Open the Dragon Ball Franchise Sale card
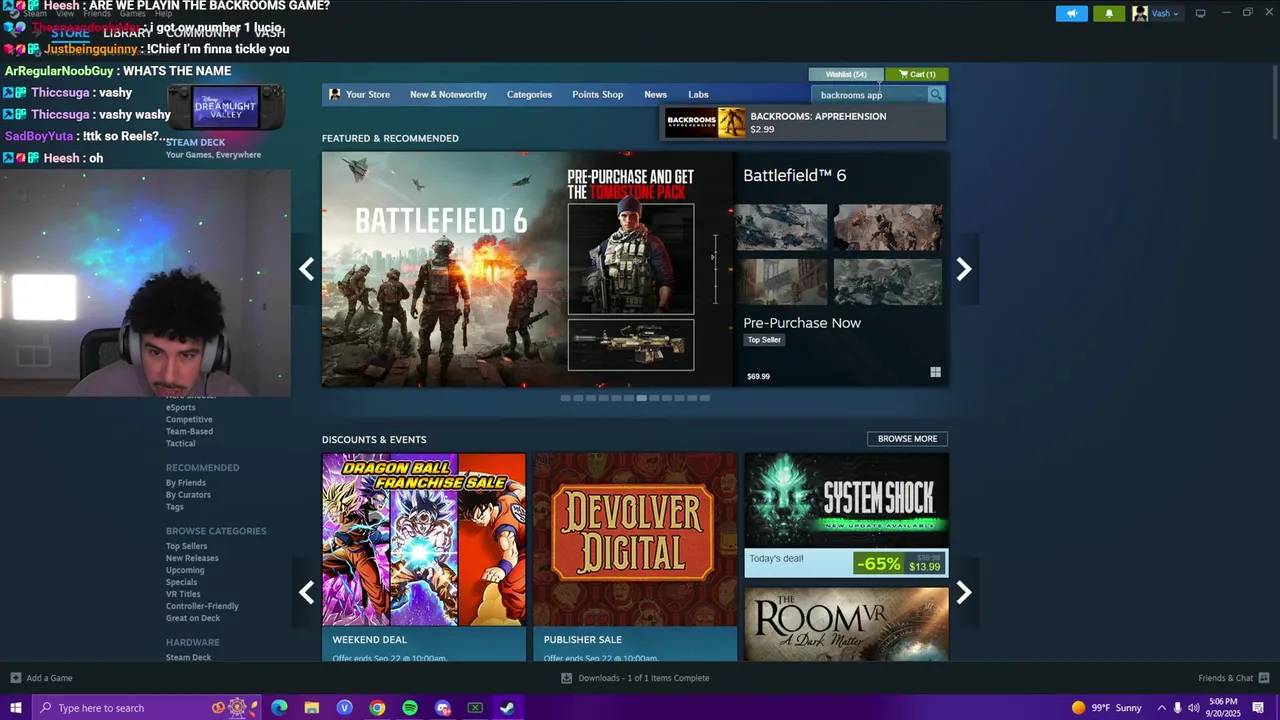 [x=424, y=557]
